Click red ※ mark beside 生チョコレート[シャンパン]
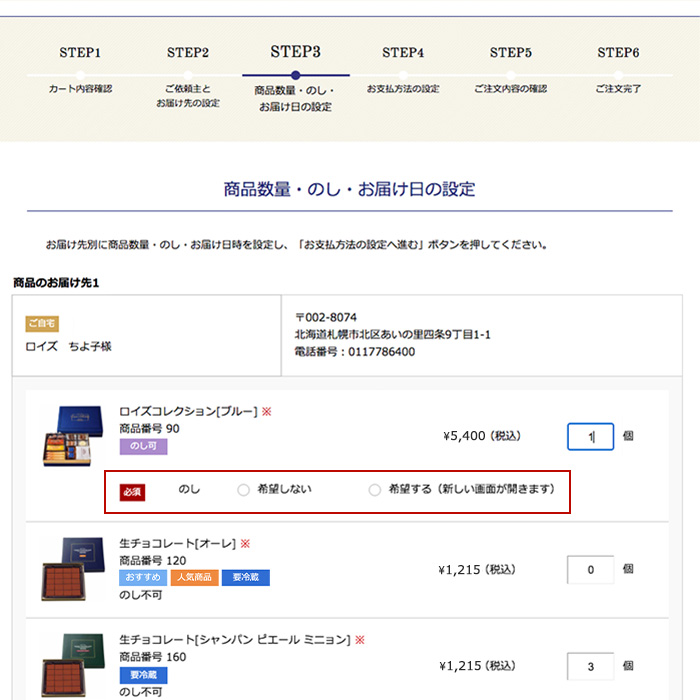 pyautogui.click(x=360, y=640)
